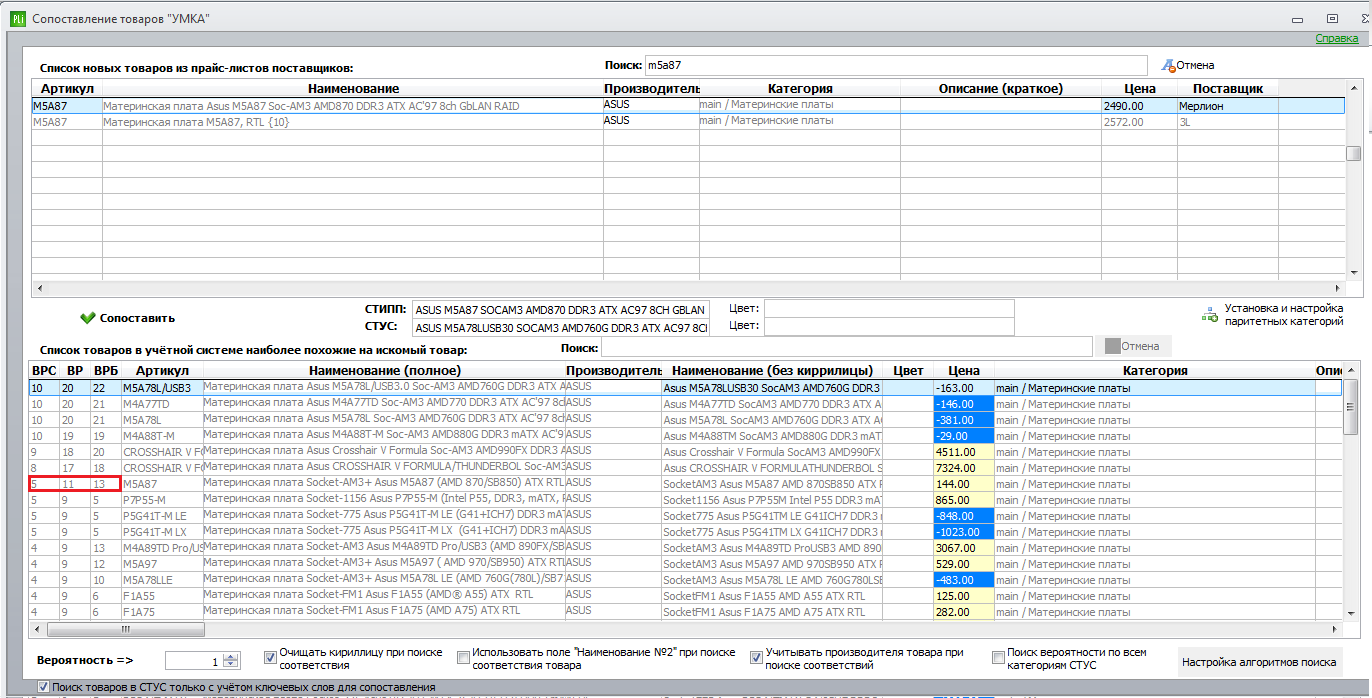Viewport: 1372px width, 698px height.
Task: Sort lower table by ВРБ column
Action: tap(106, 371)
